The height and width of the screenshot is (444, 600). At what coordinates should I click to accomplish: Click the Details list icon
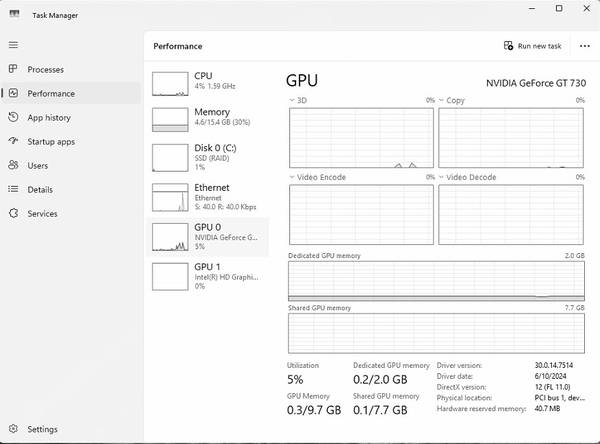tap(13, 189)
